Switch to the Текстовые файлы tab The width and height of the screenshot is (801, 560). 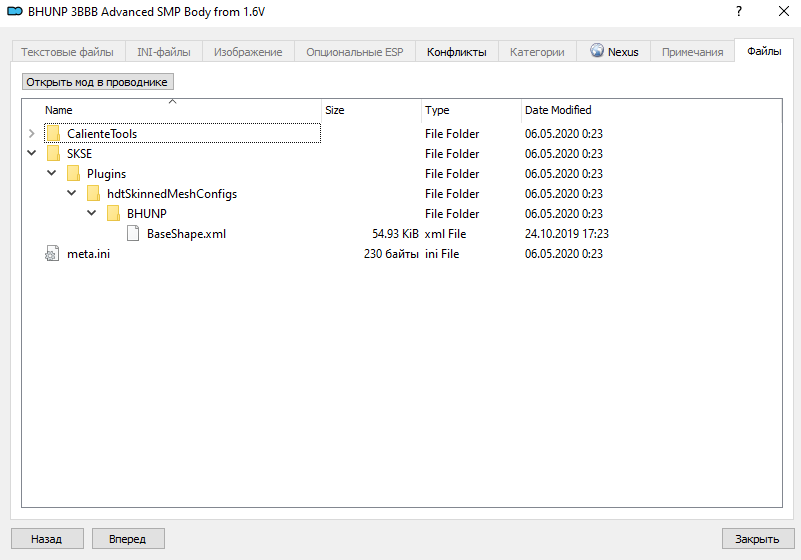(67, 52)
